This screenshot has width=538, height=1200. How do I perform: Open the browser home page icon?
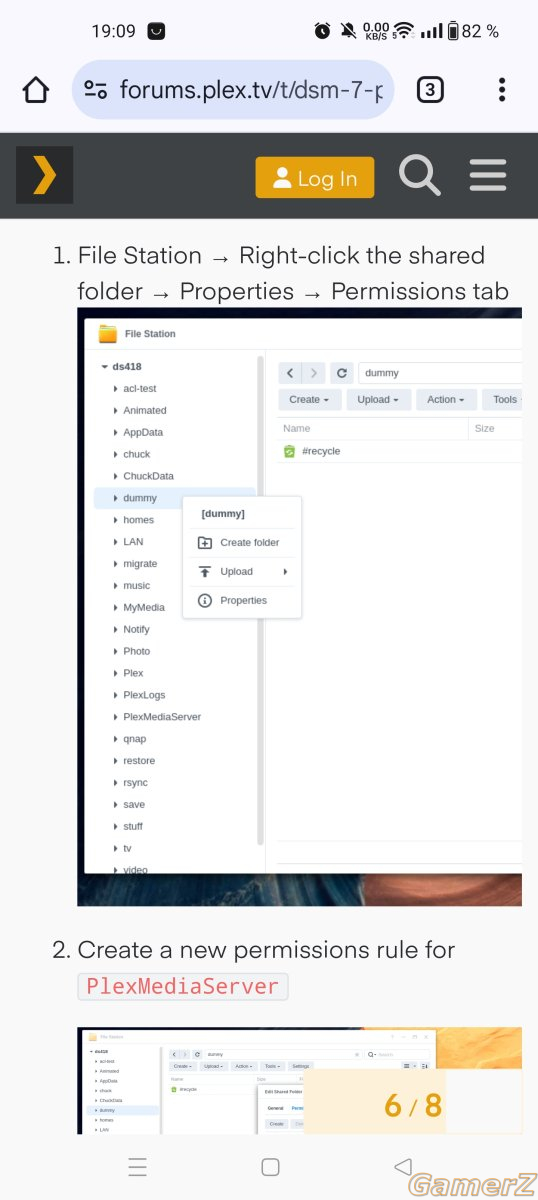[x=36, y=90]
